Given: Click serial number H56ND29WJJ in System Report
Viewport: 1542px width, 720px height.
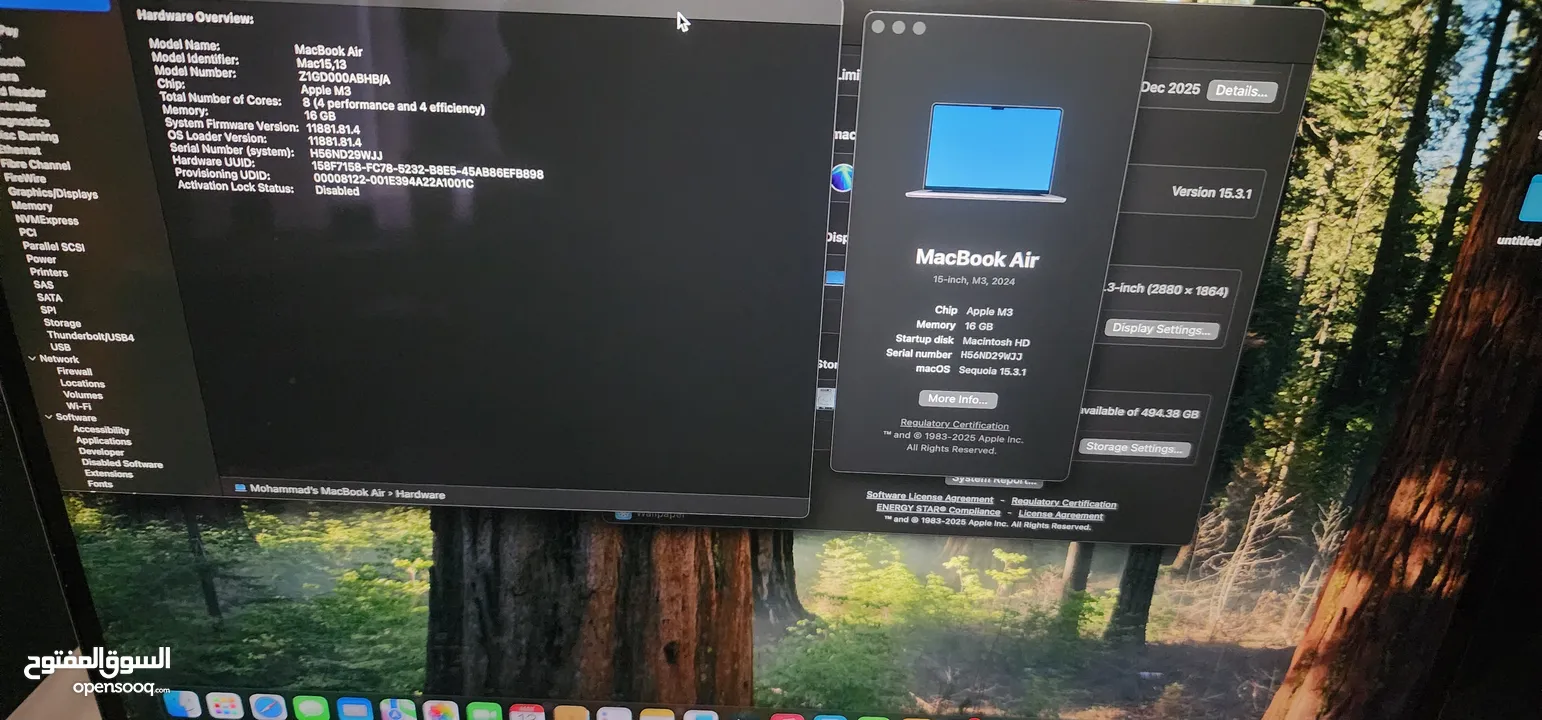Looking at the screenshot, I should 346,154.
